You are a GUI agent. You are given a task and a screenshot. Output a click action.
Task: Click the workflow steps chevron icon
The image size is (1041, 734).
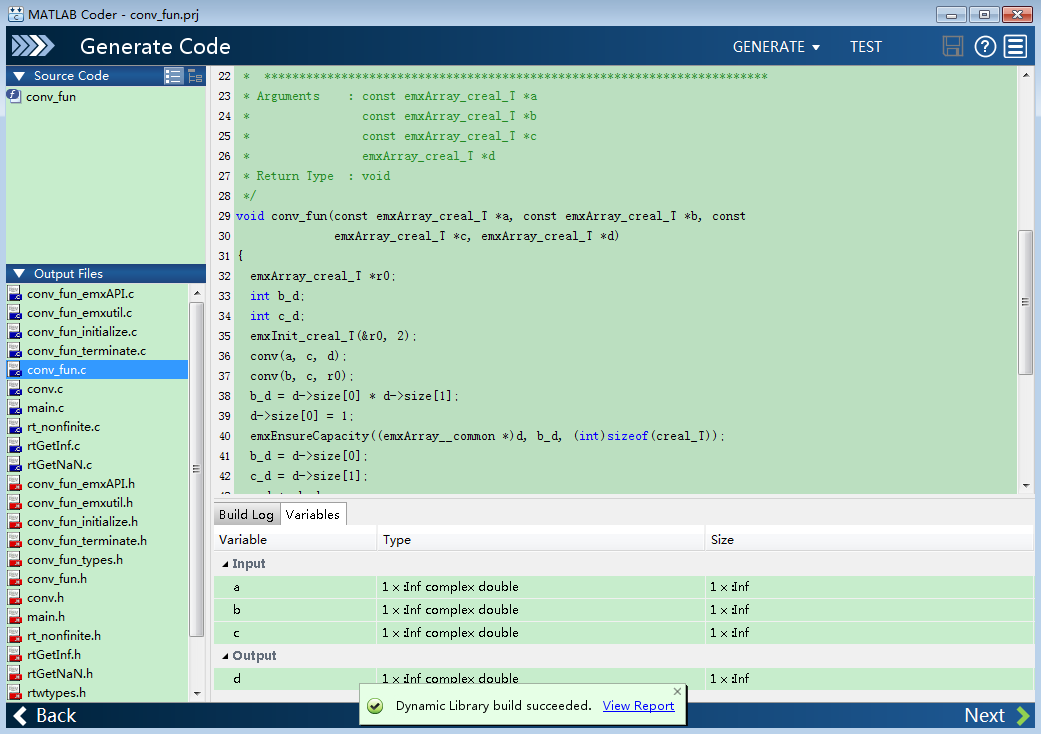[33, 46]
